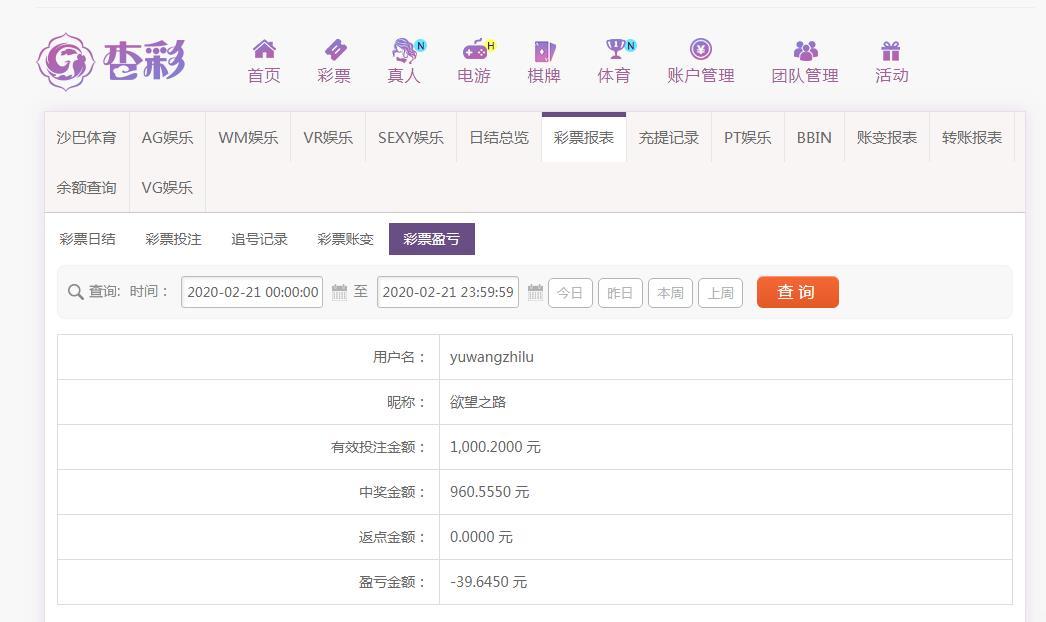Select the 真人 live dealer icon
The image size is (1046, 622).
click(x=404, y=49)
